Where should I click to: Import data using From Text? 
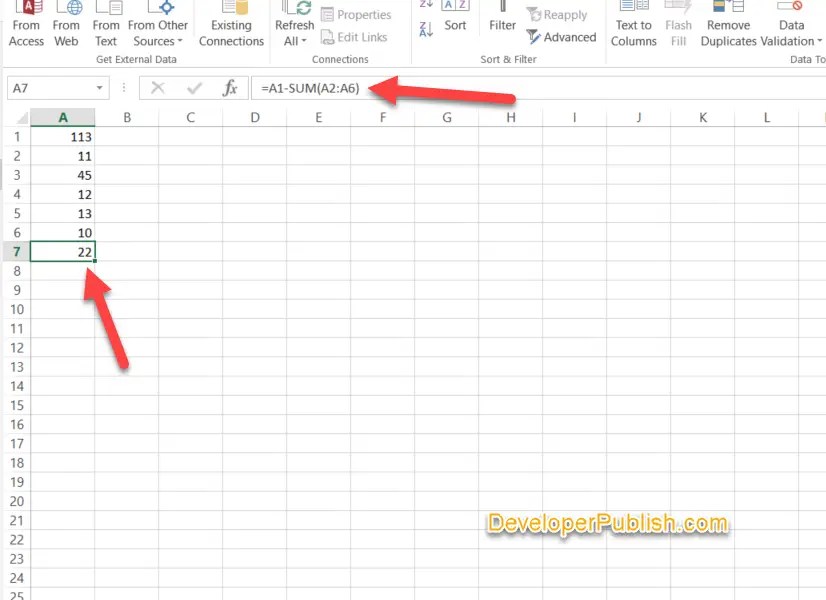(106, 24)
